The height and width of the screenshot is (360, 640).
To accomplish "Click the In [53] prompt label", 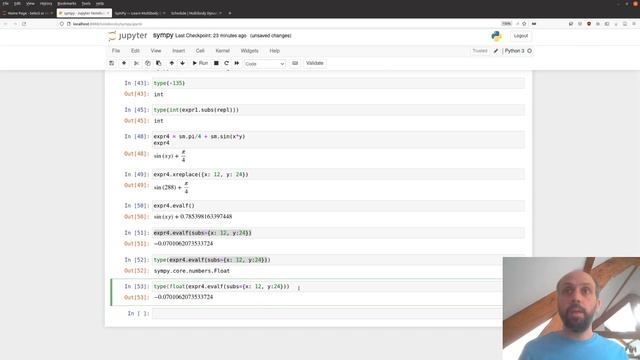I will point(137,287).
